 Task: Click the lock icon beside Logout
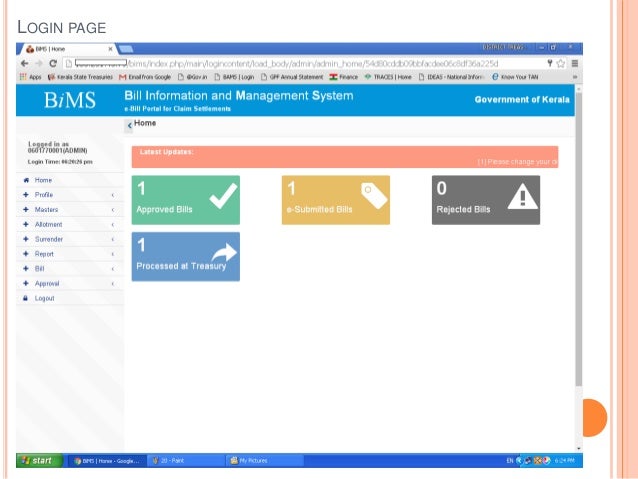(x=26, y=298)
